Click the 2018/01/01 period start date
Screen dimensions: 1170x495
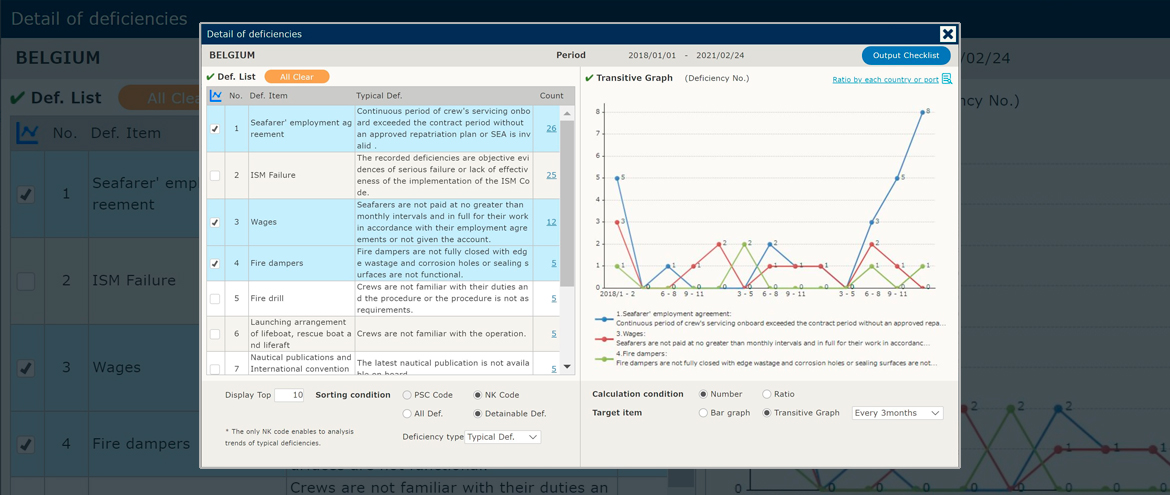651,55
